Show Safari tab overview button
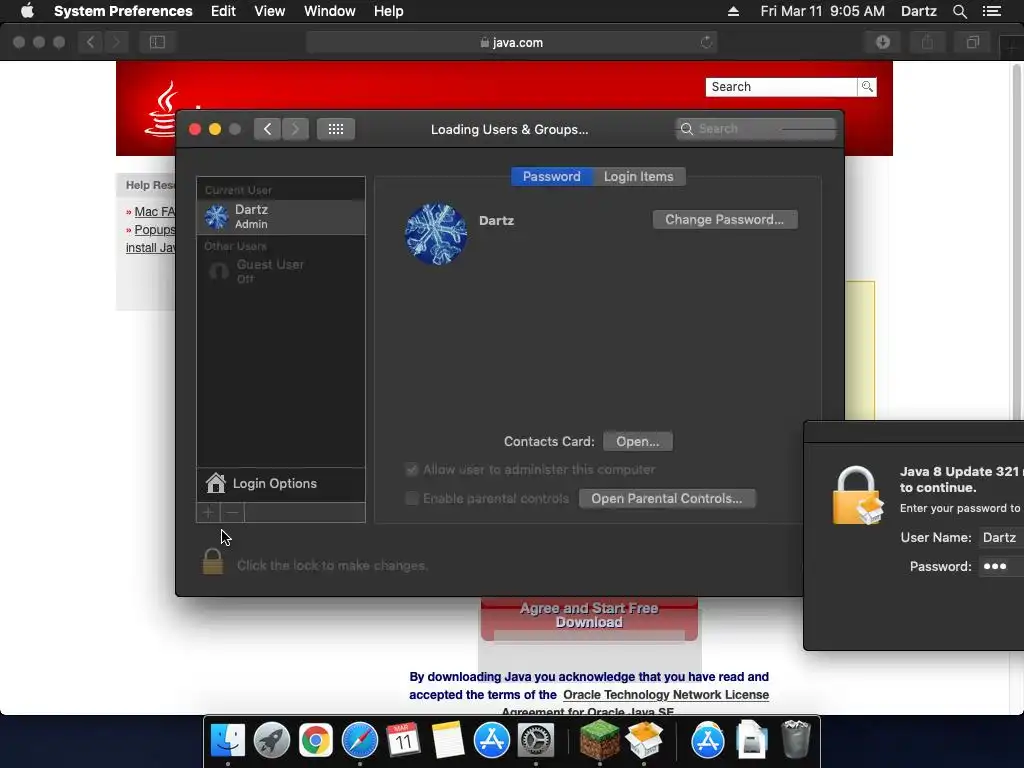 coord(972,42)
